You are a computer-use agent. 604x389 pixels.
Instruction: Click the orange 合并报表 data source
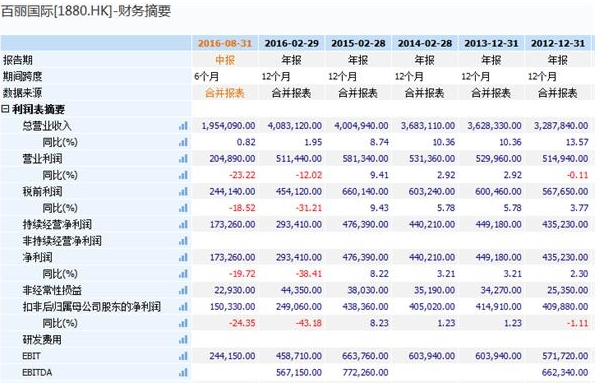pyautogui.click(x=225, y=93)
